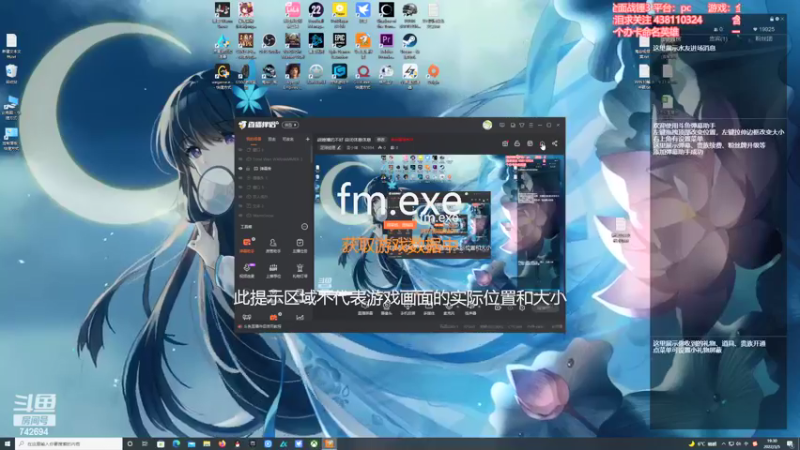Click the hamburger menu icon in the streaming app title bar

coord(531,125)
